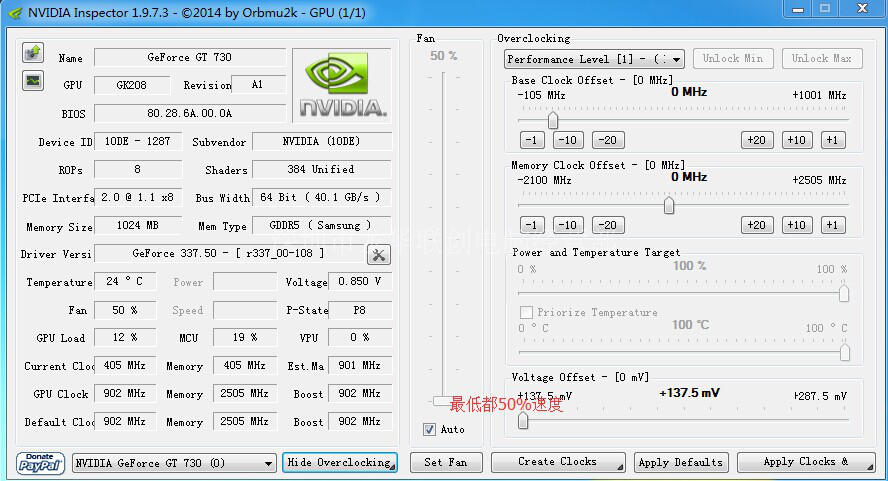Click the P-State value P8
Viewport: 888px width, 481px height.
[x=360, y=310]
